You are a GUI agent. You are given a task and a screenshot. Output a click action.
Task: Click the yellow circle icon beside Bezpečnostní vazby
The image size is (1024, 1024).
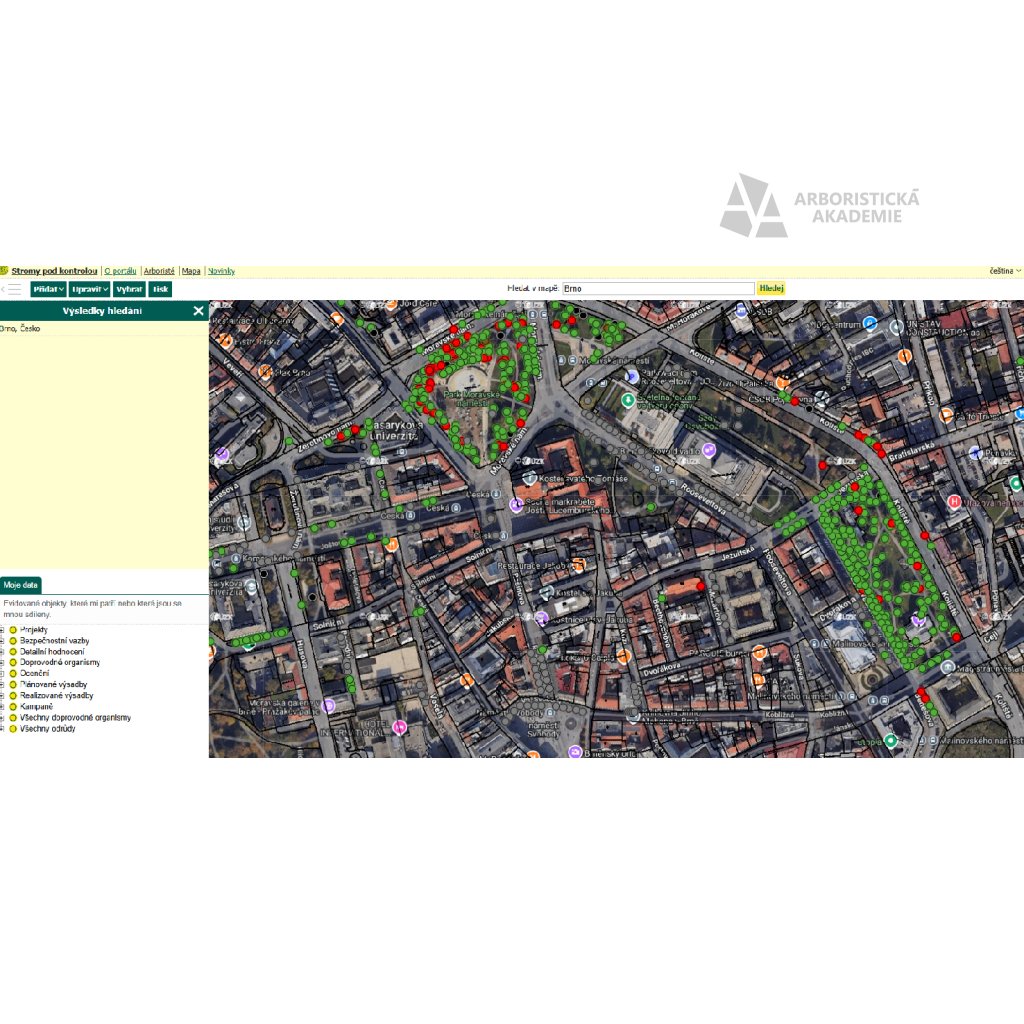pos(12,641)
